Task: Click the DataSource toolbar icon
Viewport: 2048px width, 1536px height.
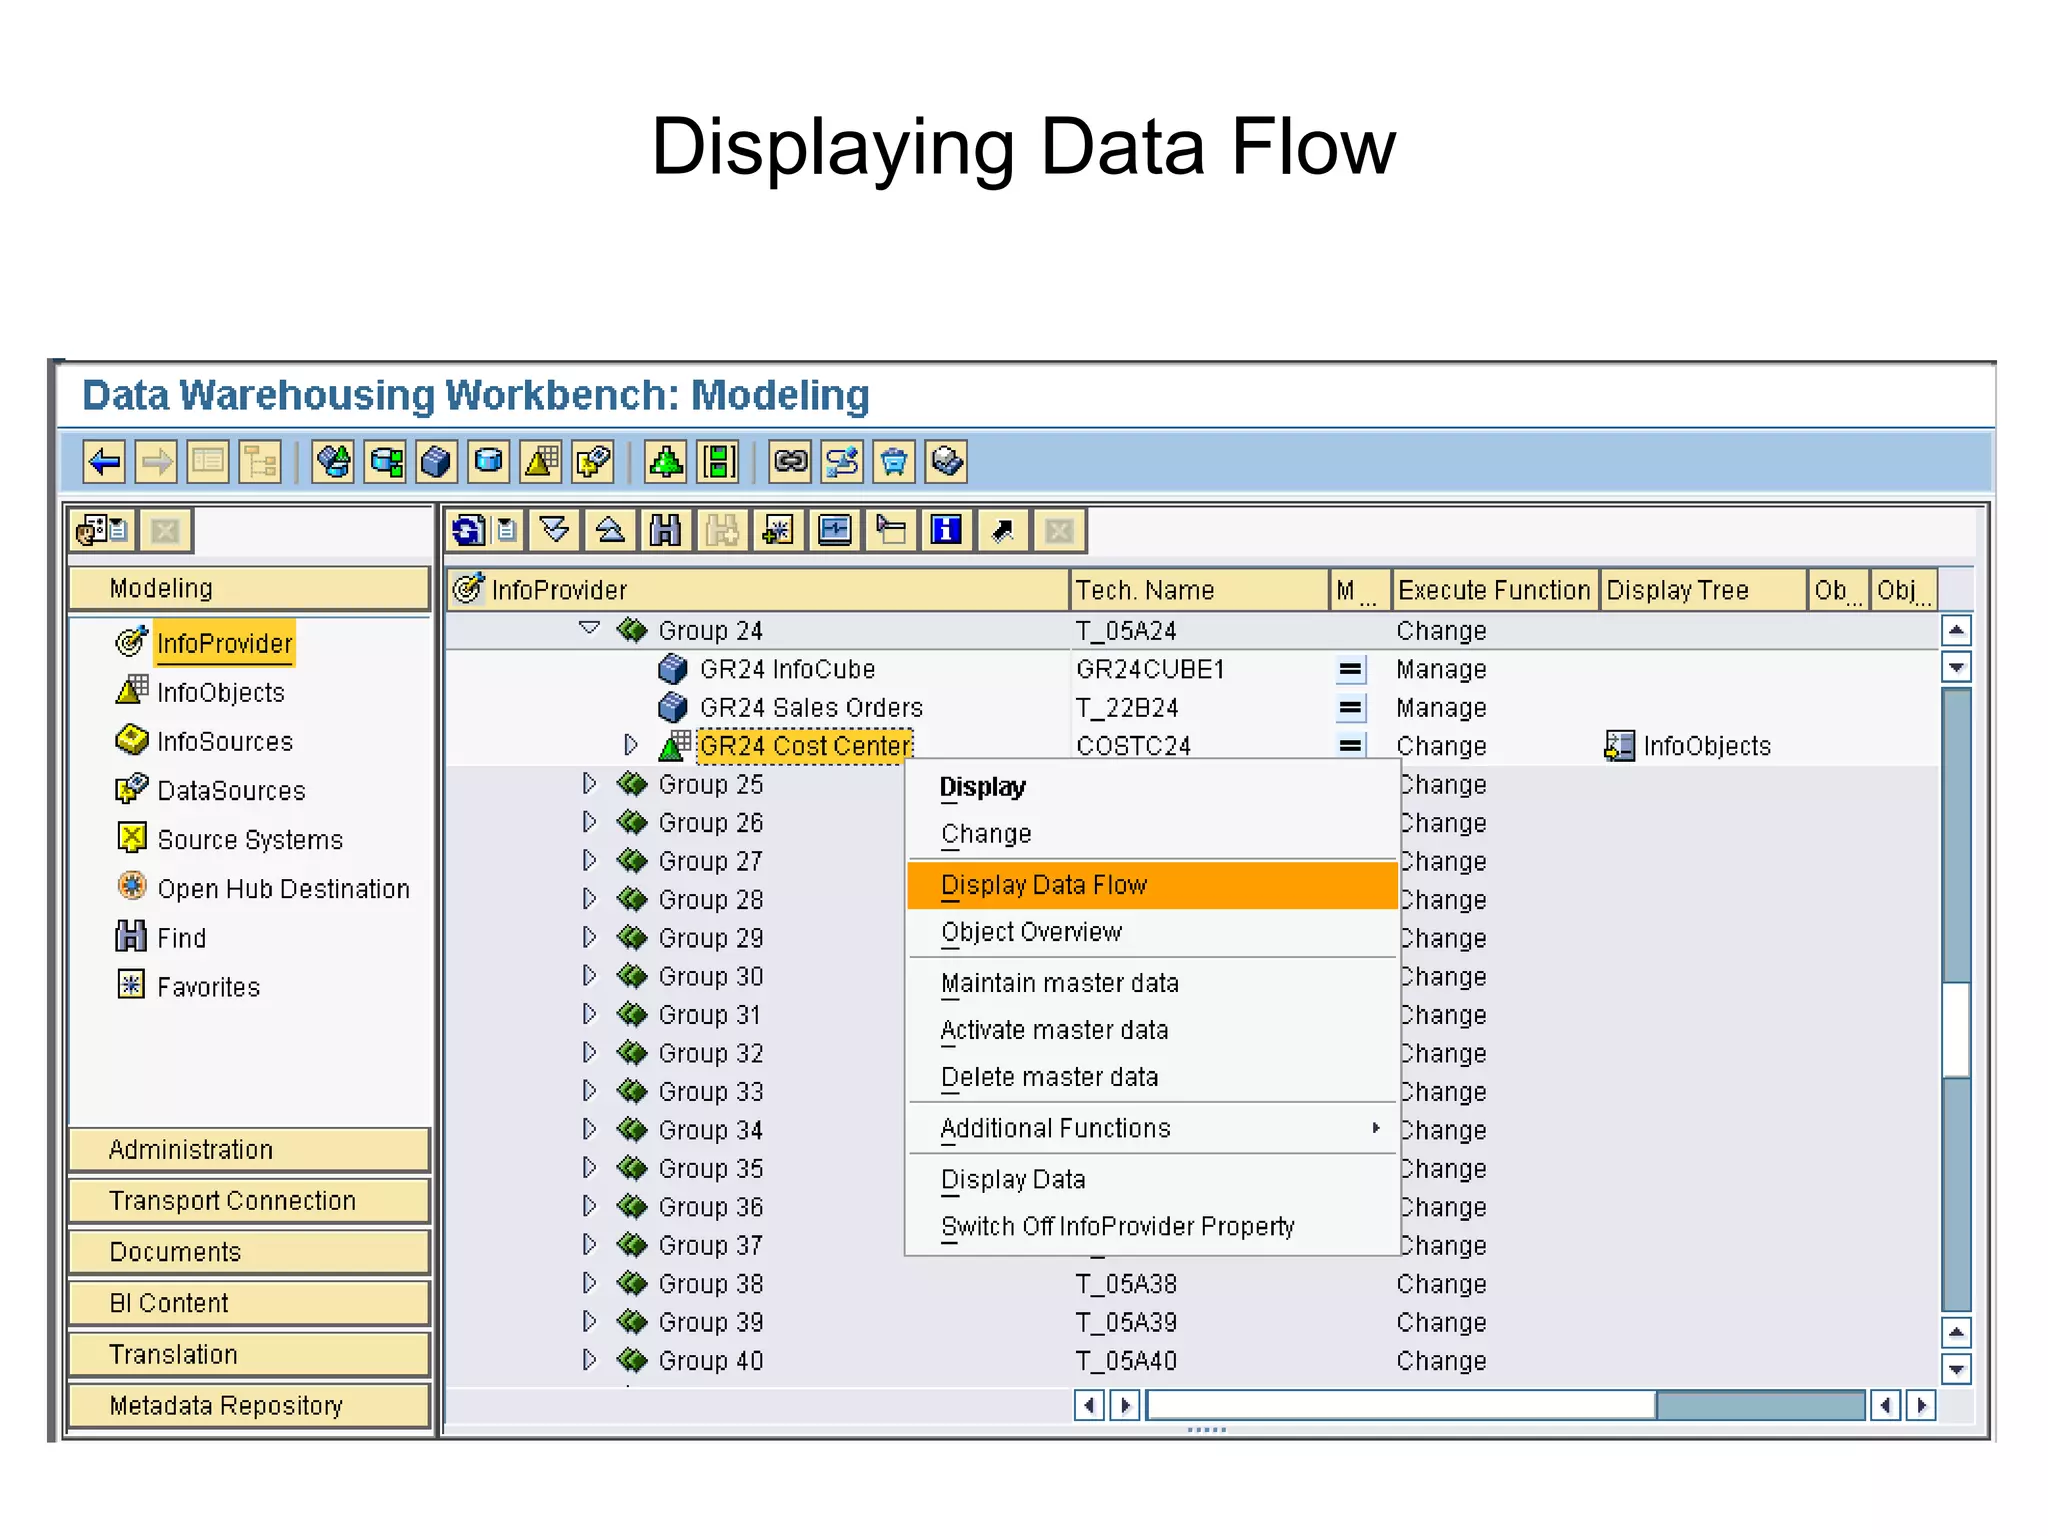Action: (593, 462)
